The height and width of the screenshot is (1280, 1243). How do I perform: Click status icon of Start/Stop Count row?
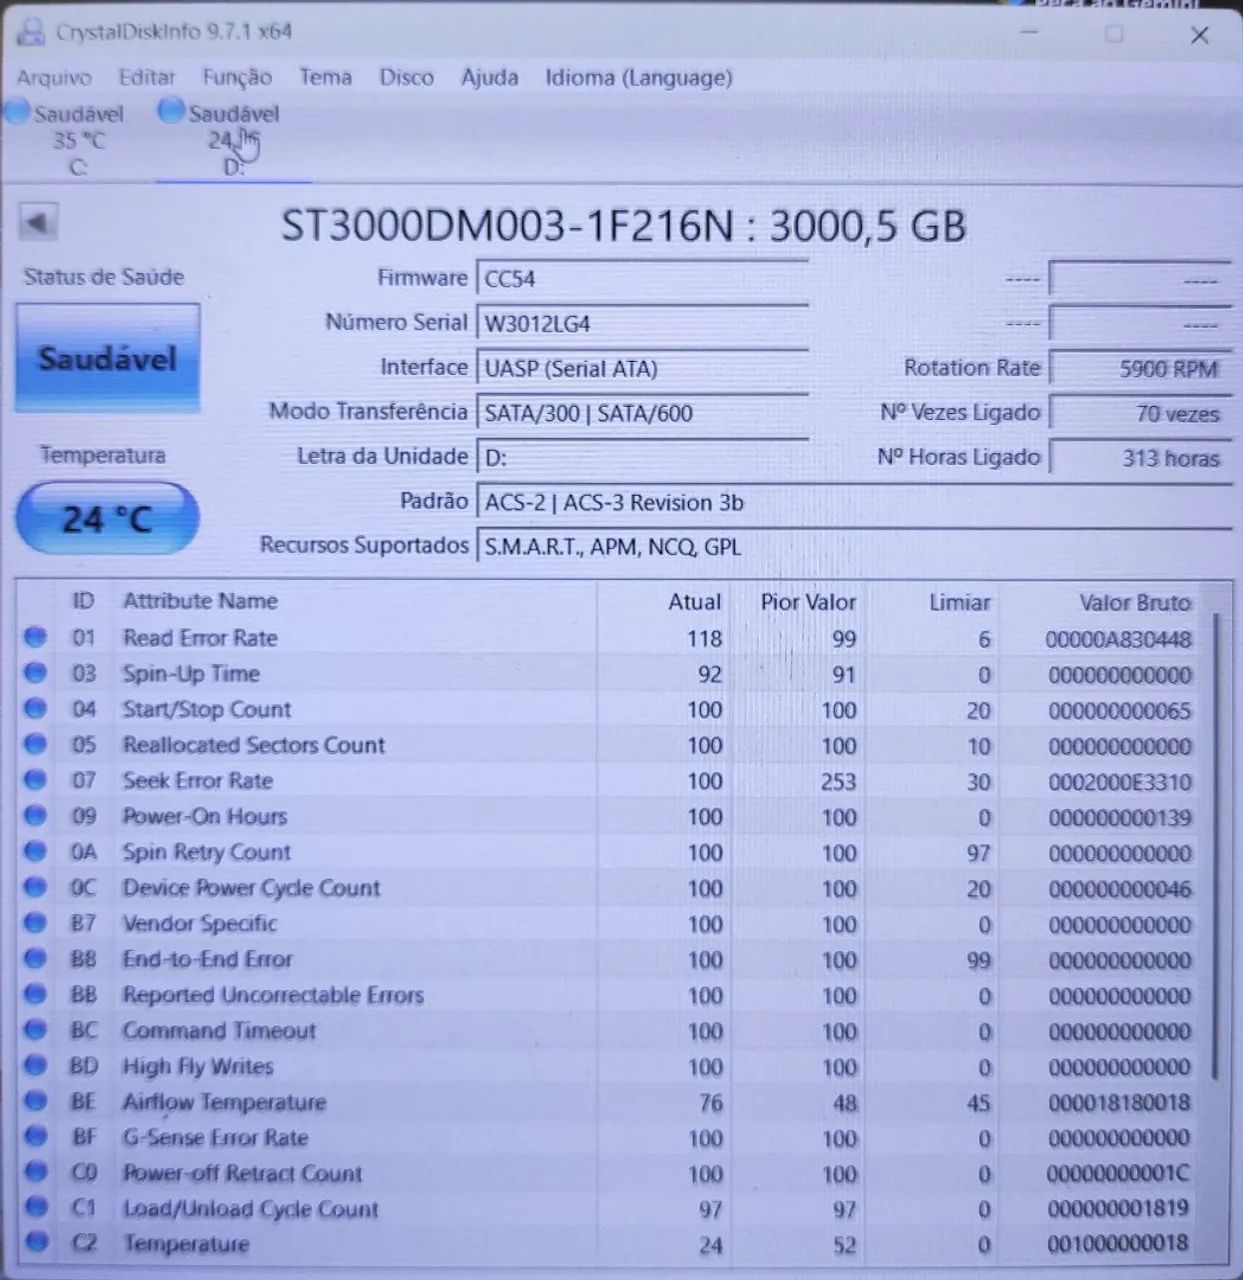pos(35,709)
